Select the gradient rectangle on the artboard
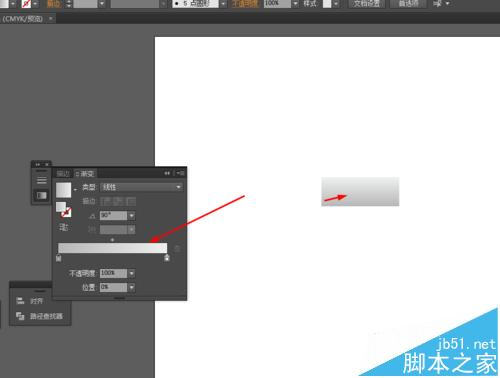The height and width of the screenshot is (378, 500). (360, 192)
